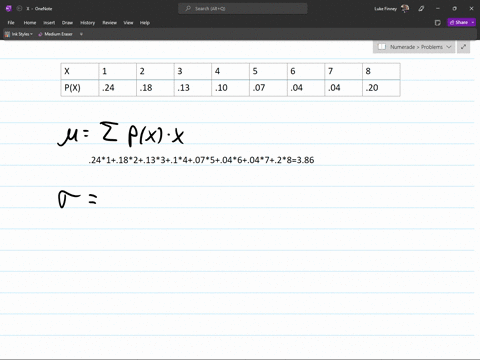
Task: Click the table cell containing .10
Action: (230, 88)
